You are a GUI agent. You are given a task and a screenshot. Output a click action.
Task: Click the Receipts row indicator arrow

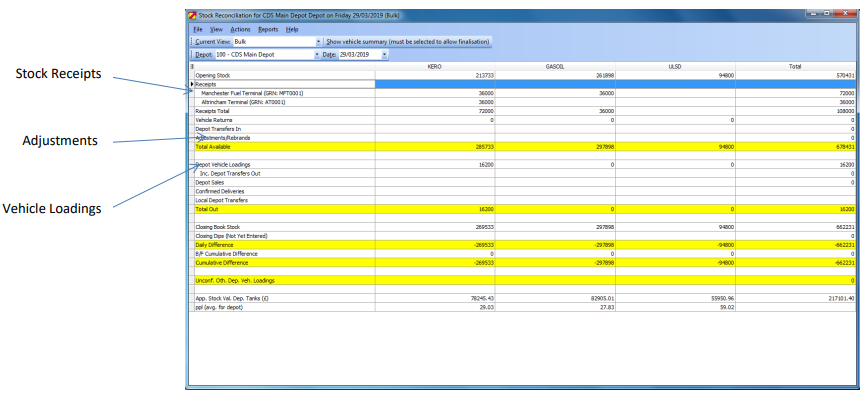click(x=192, y=84)
